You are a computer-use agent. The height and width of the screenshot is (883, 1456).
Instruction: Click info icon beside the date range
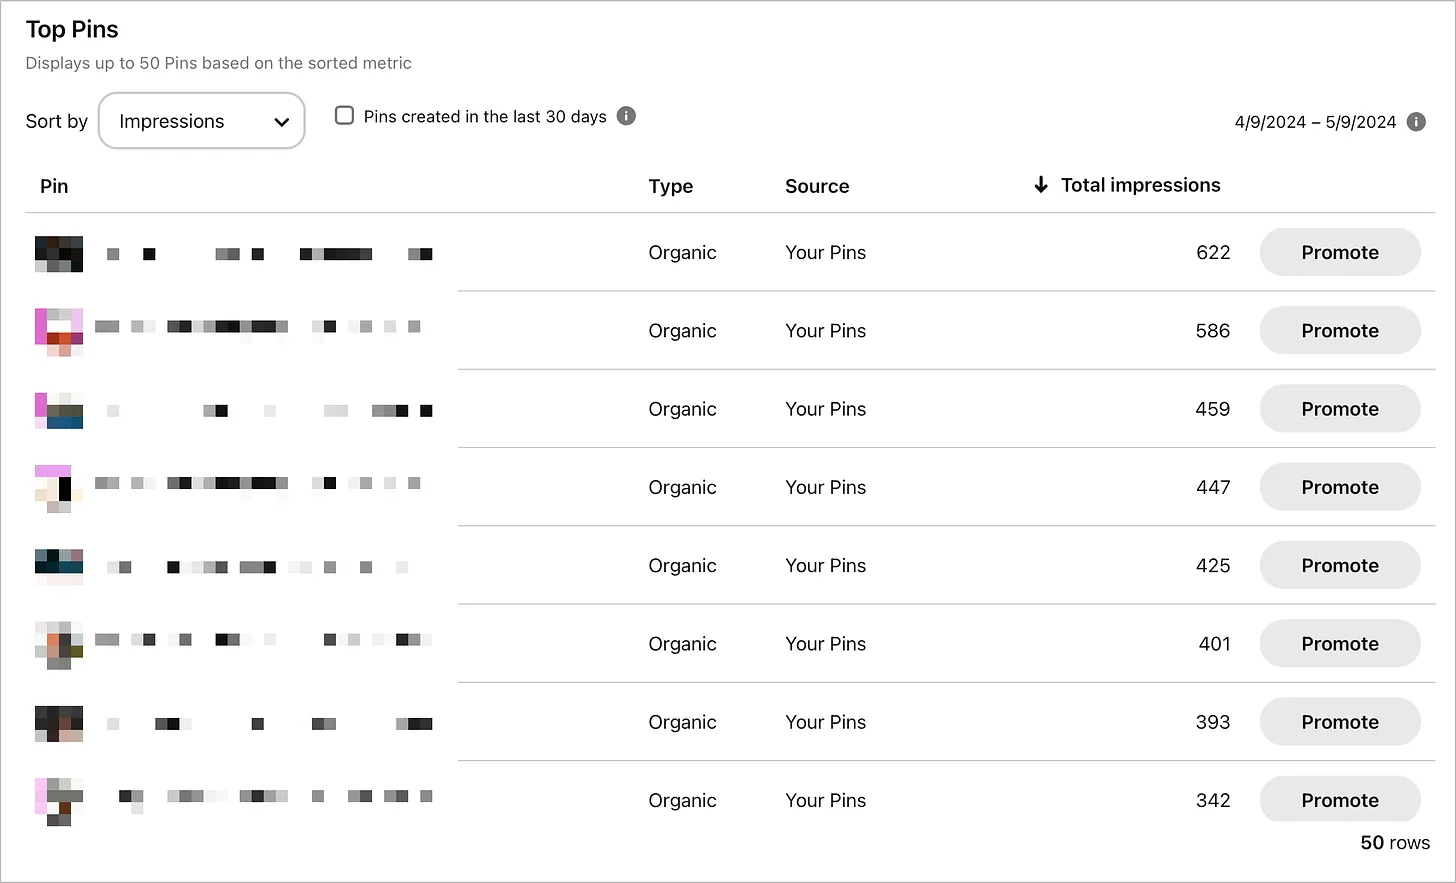(x=1416, y=122)
